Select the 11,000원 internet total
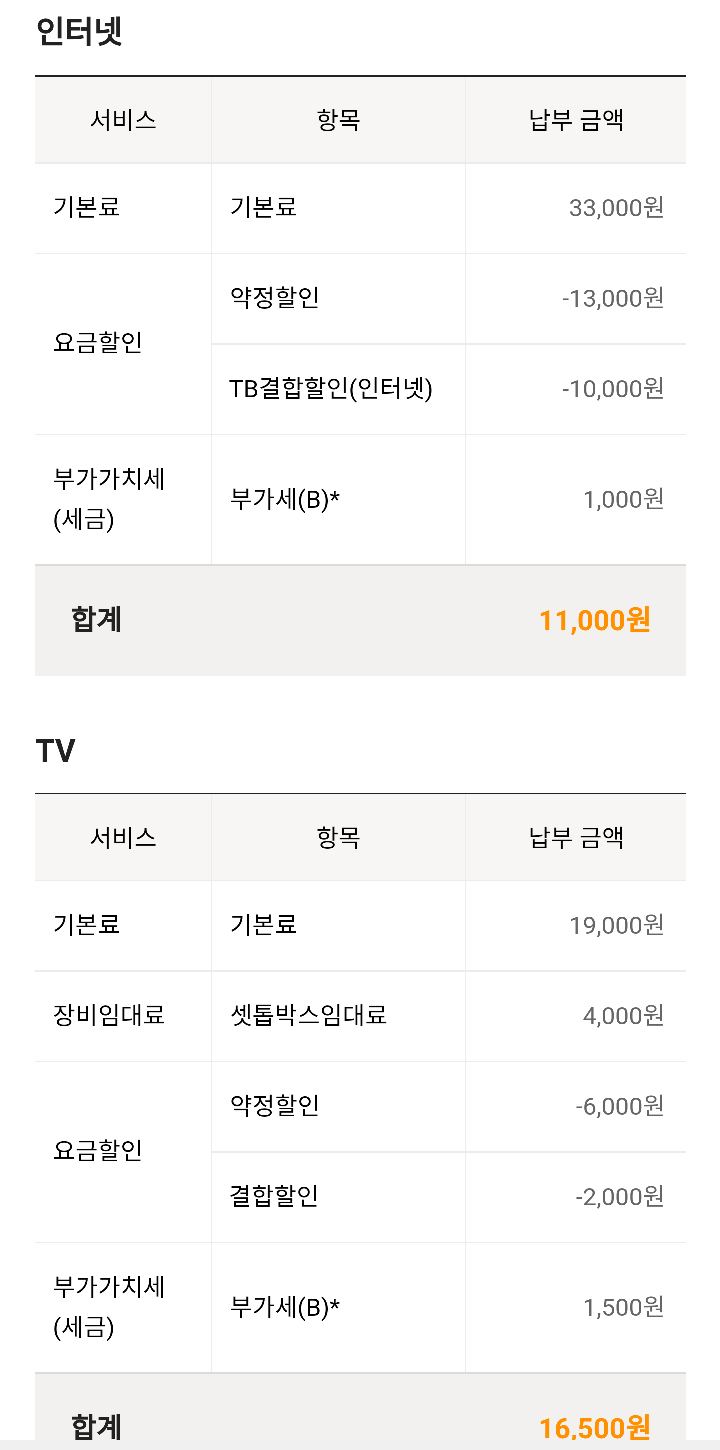Screen dimensions: 720x1450 [595, 620]
